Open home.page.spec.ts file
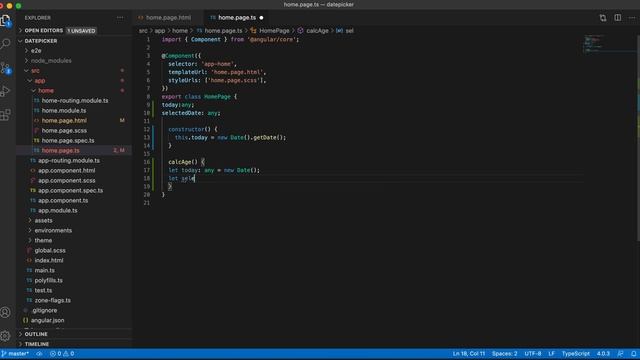 click(x=68, y=140)
